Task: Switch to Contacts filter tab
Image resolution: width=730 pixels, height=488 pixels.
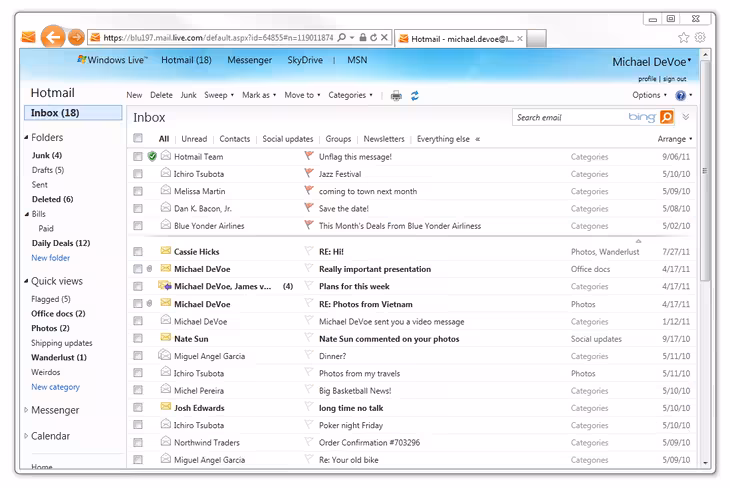Action: 234,139
